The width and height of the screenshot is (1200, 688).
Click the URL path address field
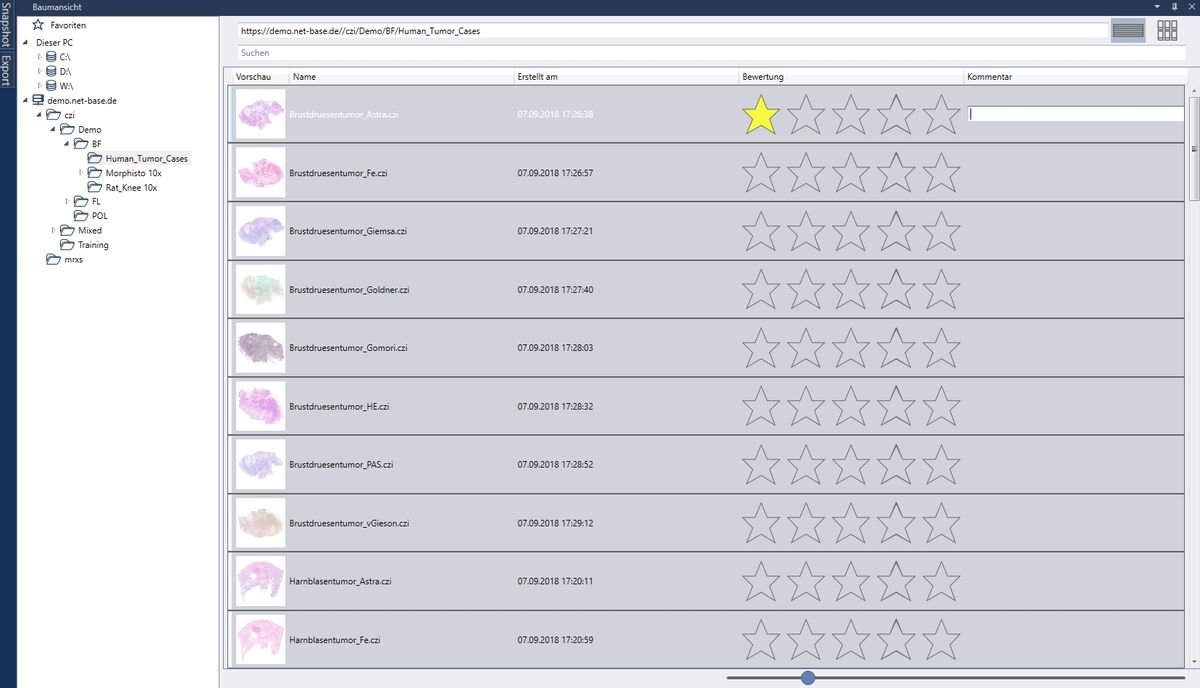pyautogui.click(x=672, y=31)
